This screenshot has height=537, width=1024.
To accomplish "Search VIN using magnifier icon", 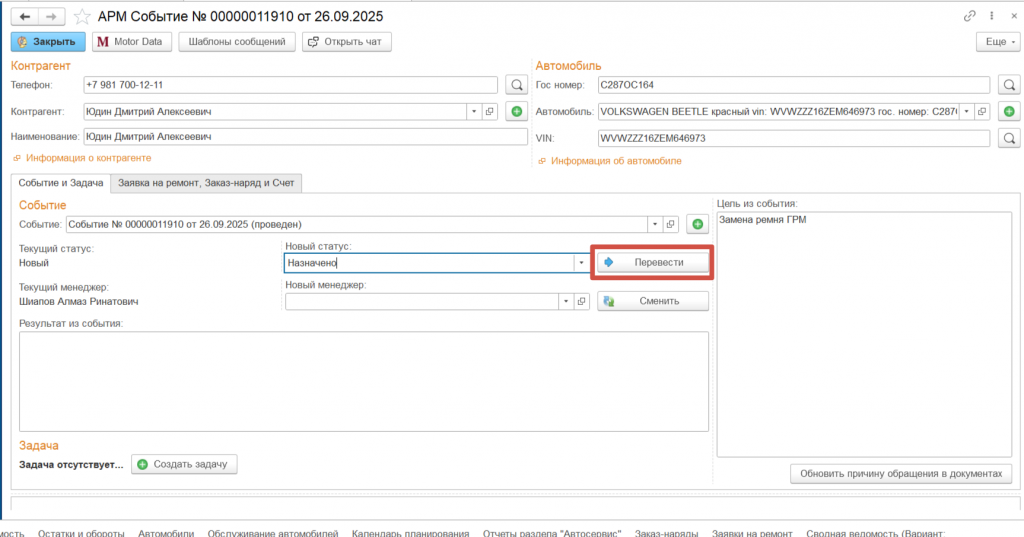I will point(1009,138).
